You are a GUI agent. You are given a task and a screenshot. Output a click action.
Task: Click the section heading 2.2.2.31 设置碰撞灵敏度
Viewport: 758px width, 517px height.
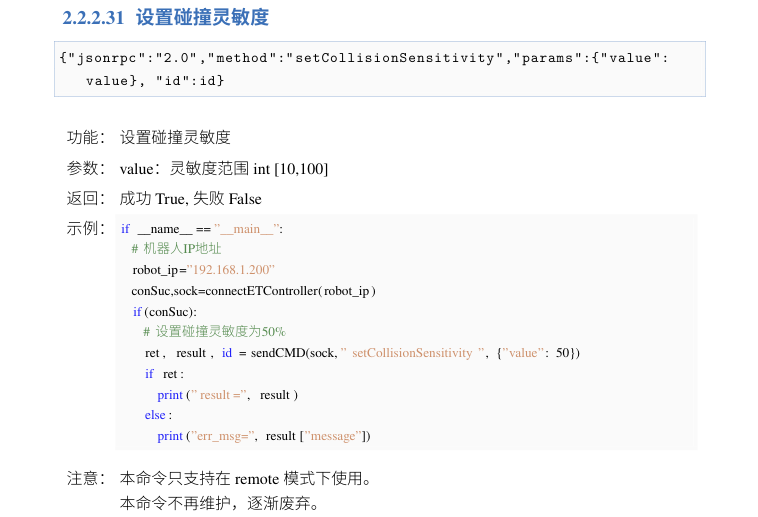(165, 18)
